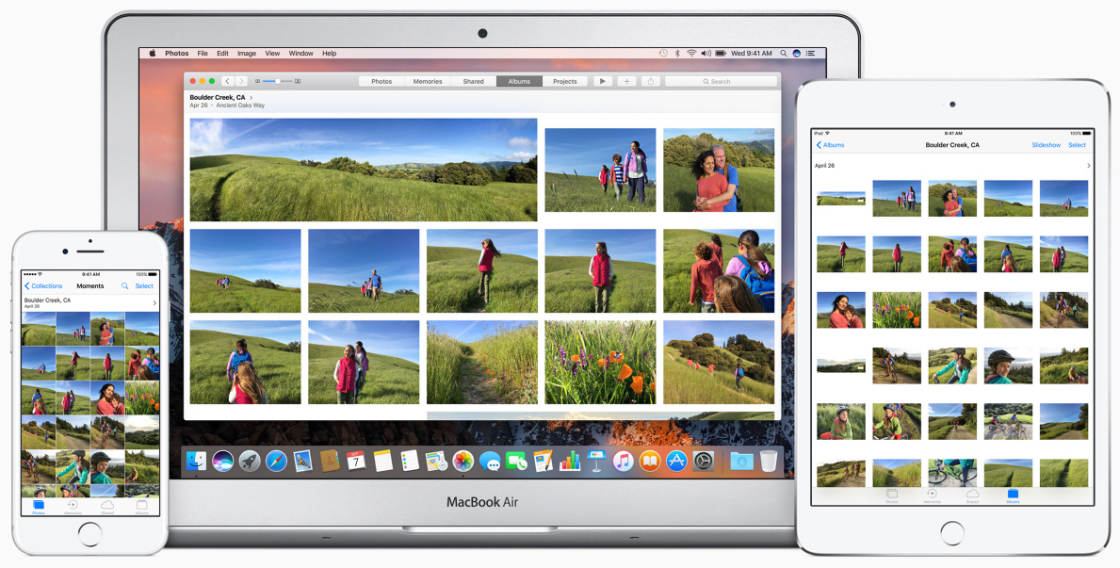This screenshot has width=1120, height=568.
Task: Click the Search field in Mac Photos
Action: click(720, 81)
